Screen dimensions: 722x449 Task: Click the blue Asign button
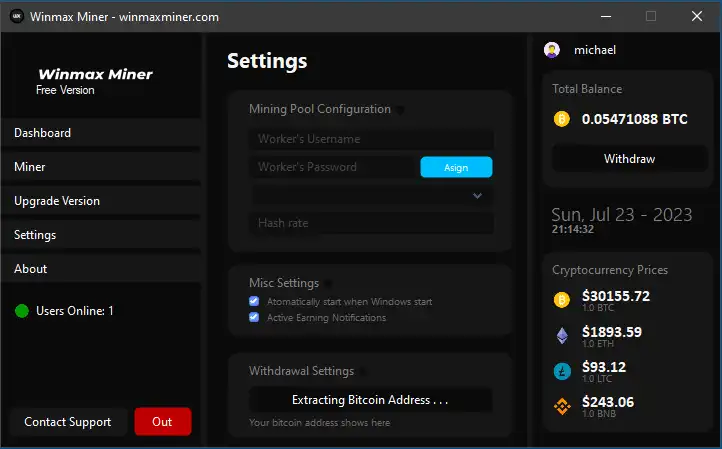456,167
